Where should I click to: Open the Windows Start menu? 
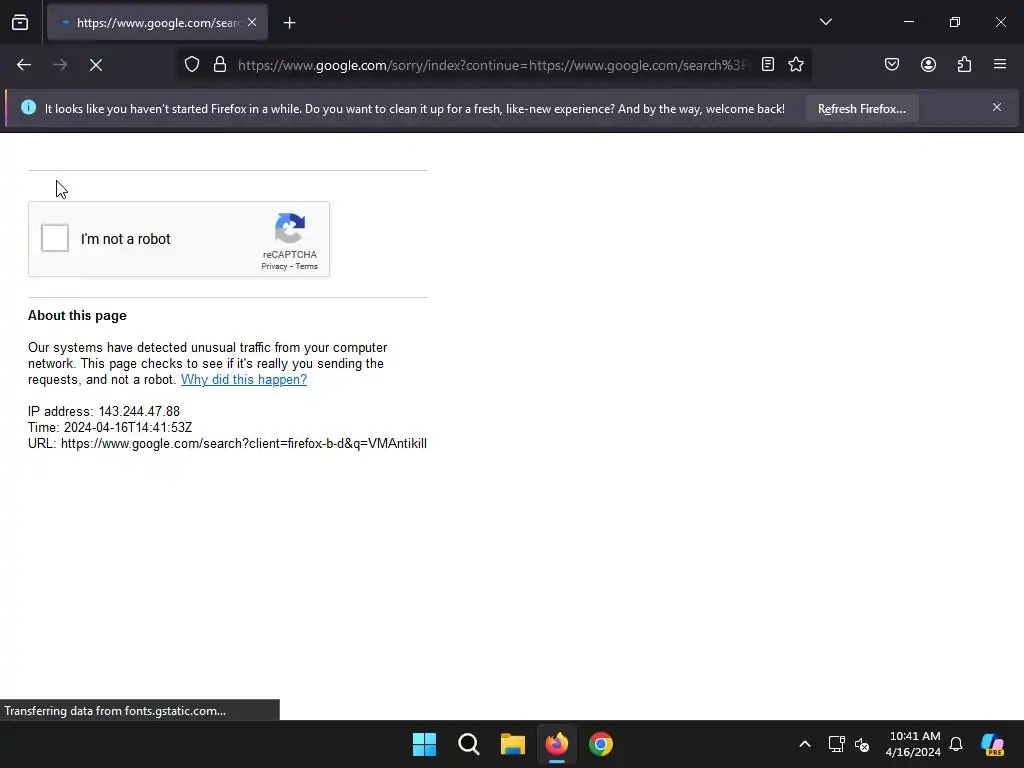(424, 744)
